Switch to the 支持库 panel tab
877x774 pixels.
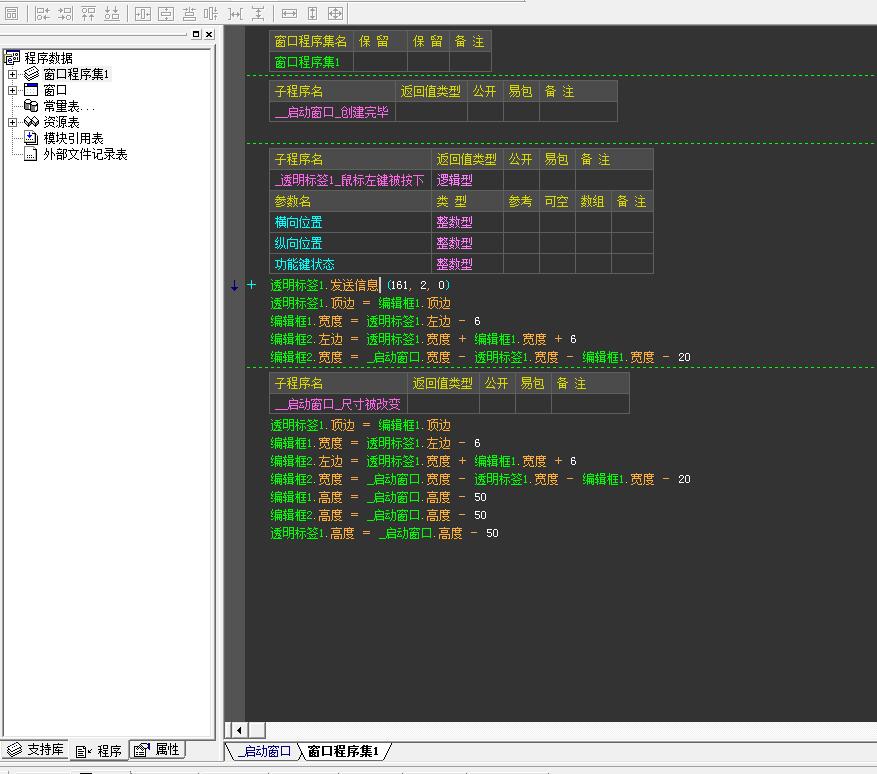point(36,749)
